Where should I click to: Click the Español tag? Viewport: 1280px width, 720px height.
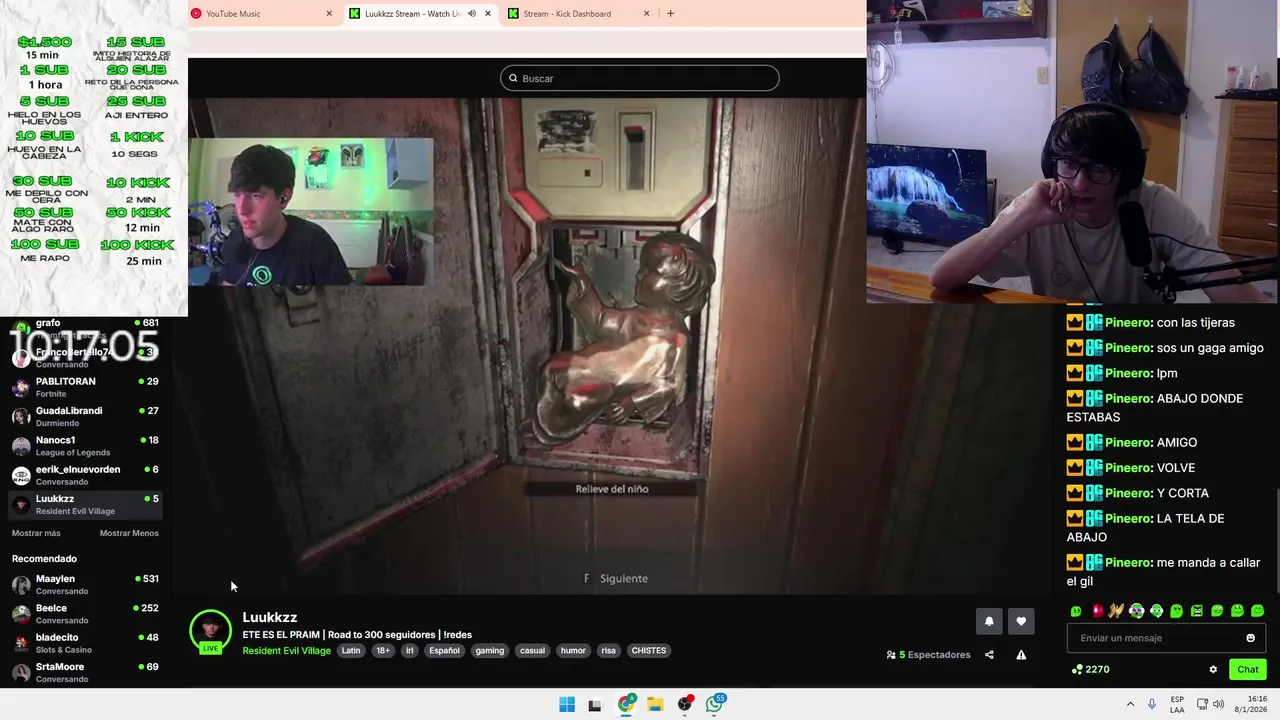pyautogui.click(x=444, y=651)
